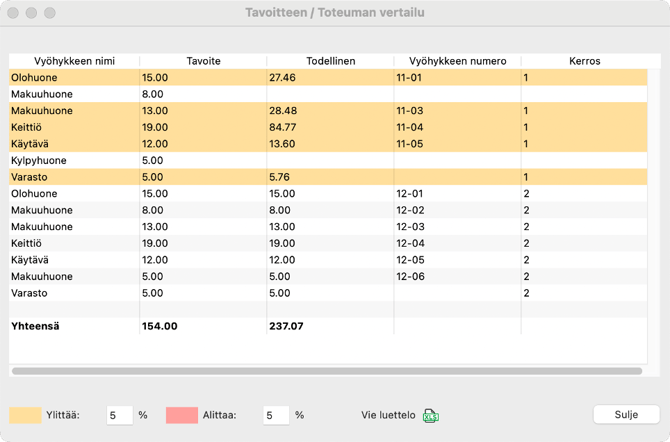Click the Todellinen column header
The image size is (670, 442).
click(330, 61)
